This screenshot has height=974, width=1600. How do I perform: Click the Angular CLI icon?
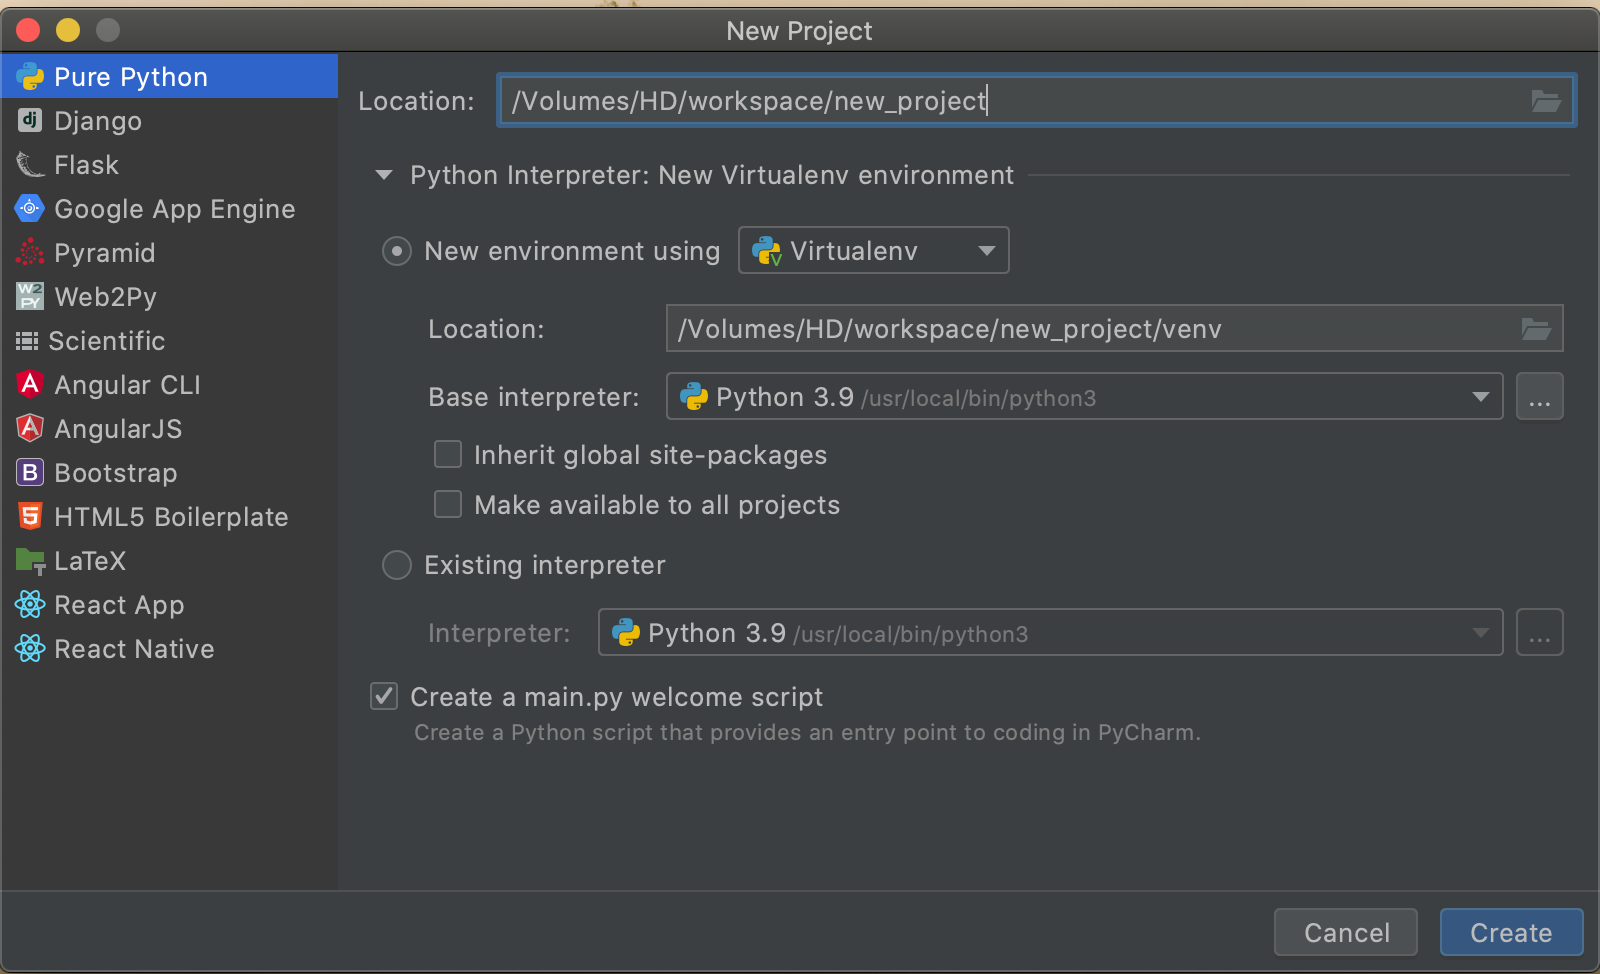pos(30,385)
